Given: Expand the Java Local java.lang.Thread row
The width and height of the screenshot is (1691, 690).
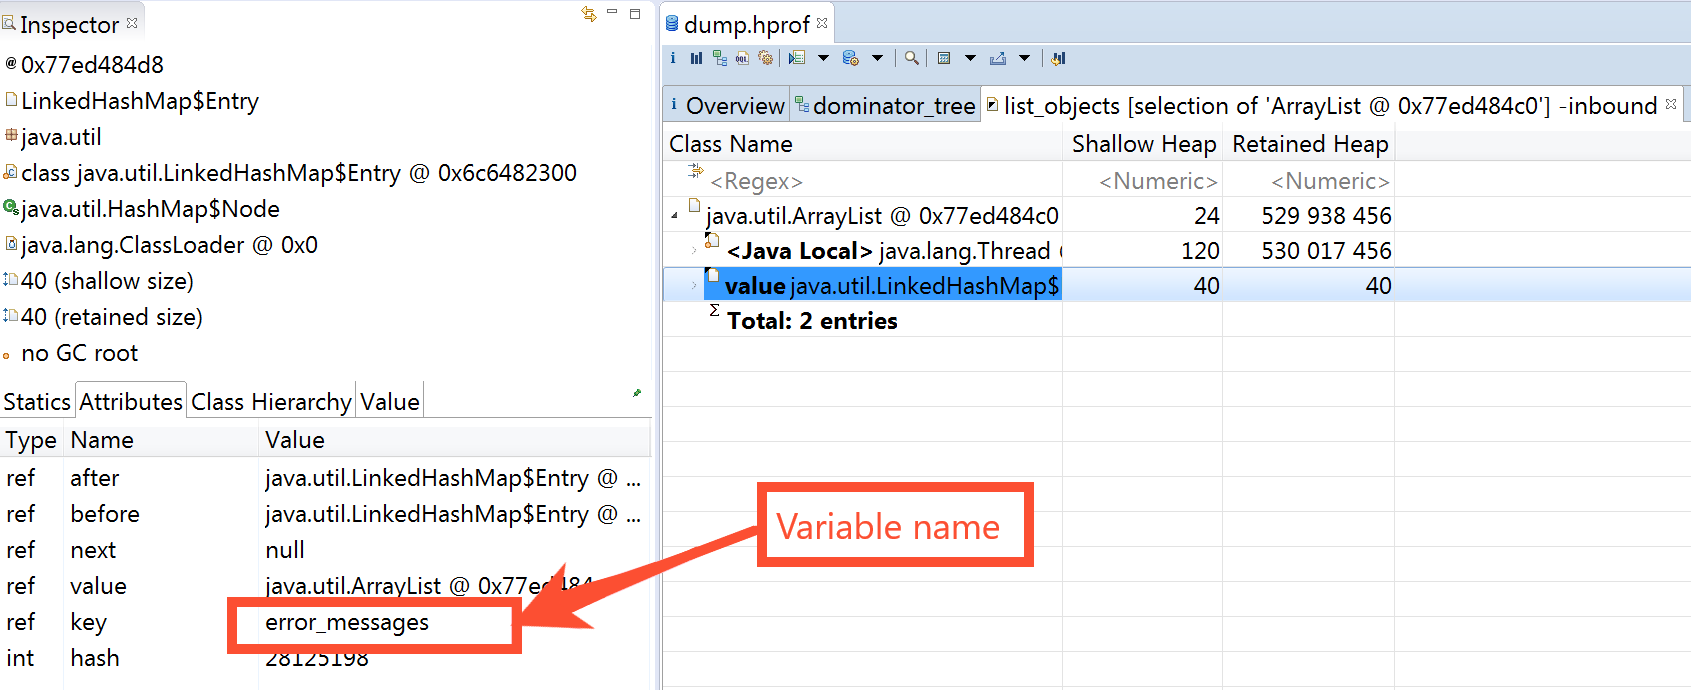Looking at the screenshot, I should coord(693,250).
